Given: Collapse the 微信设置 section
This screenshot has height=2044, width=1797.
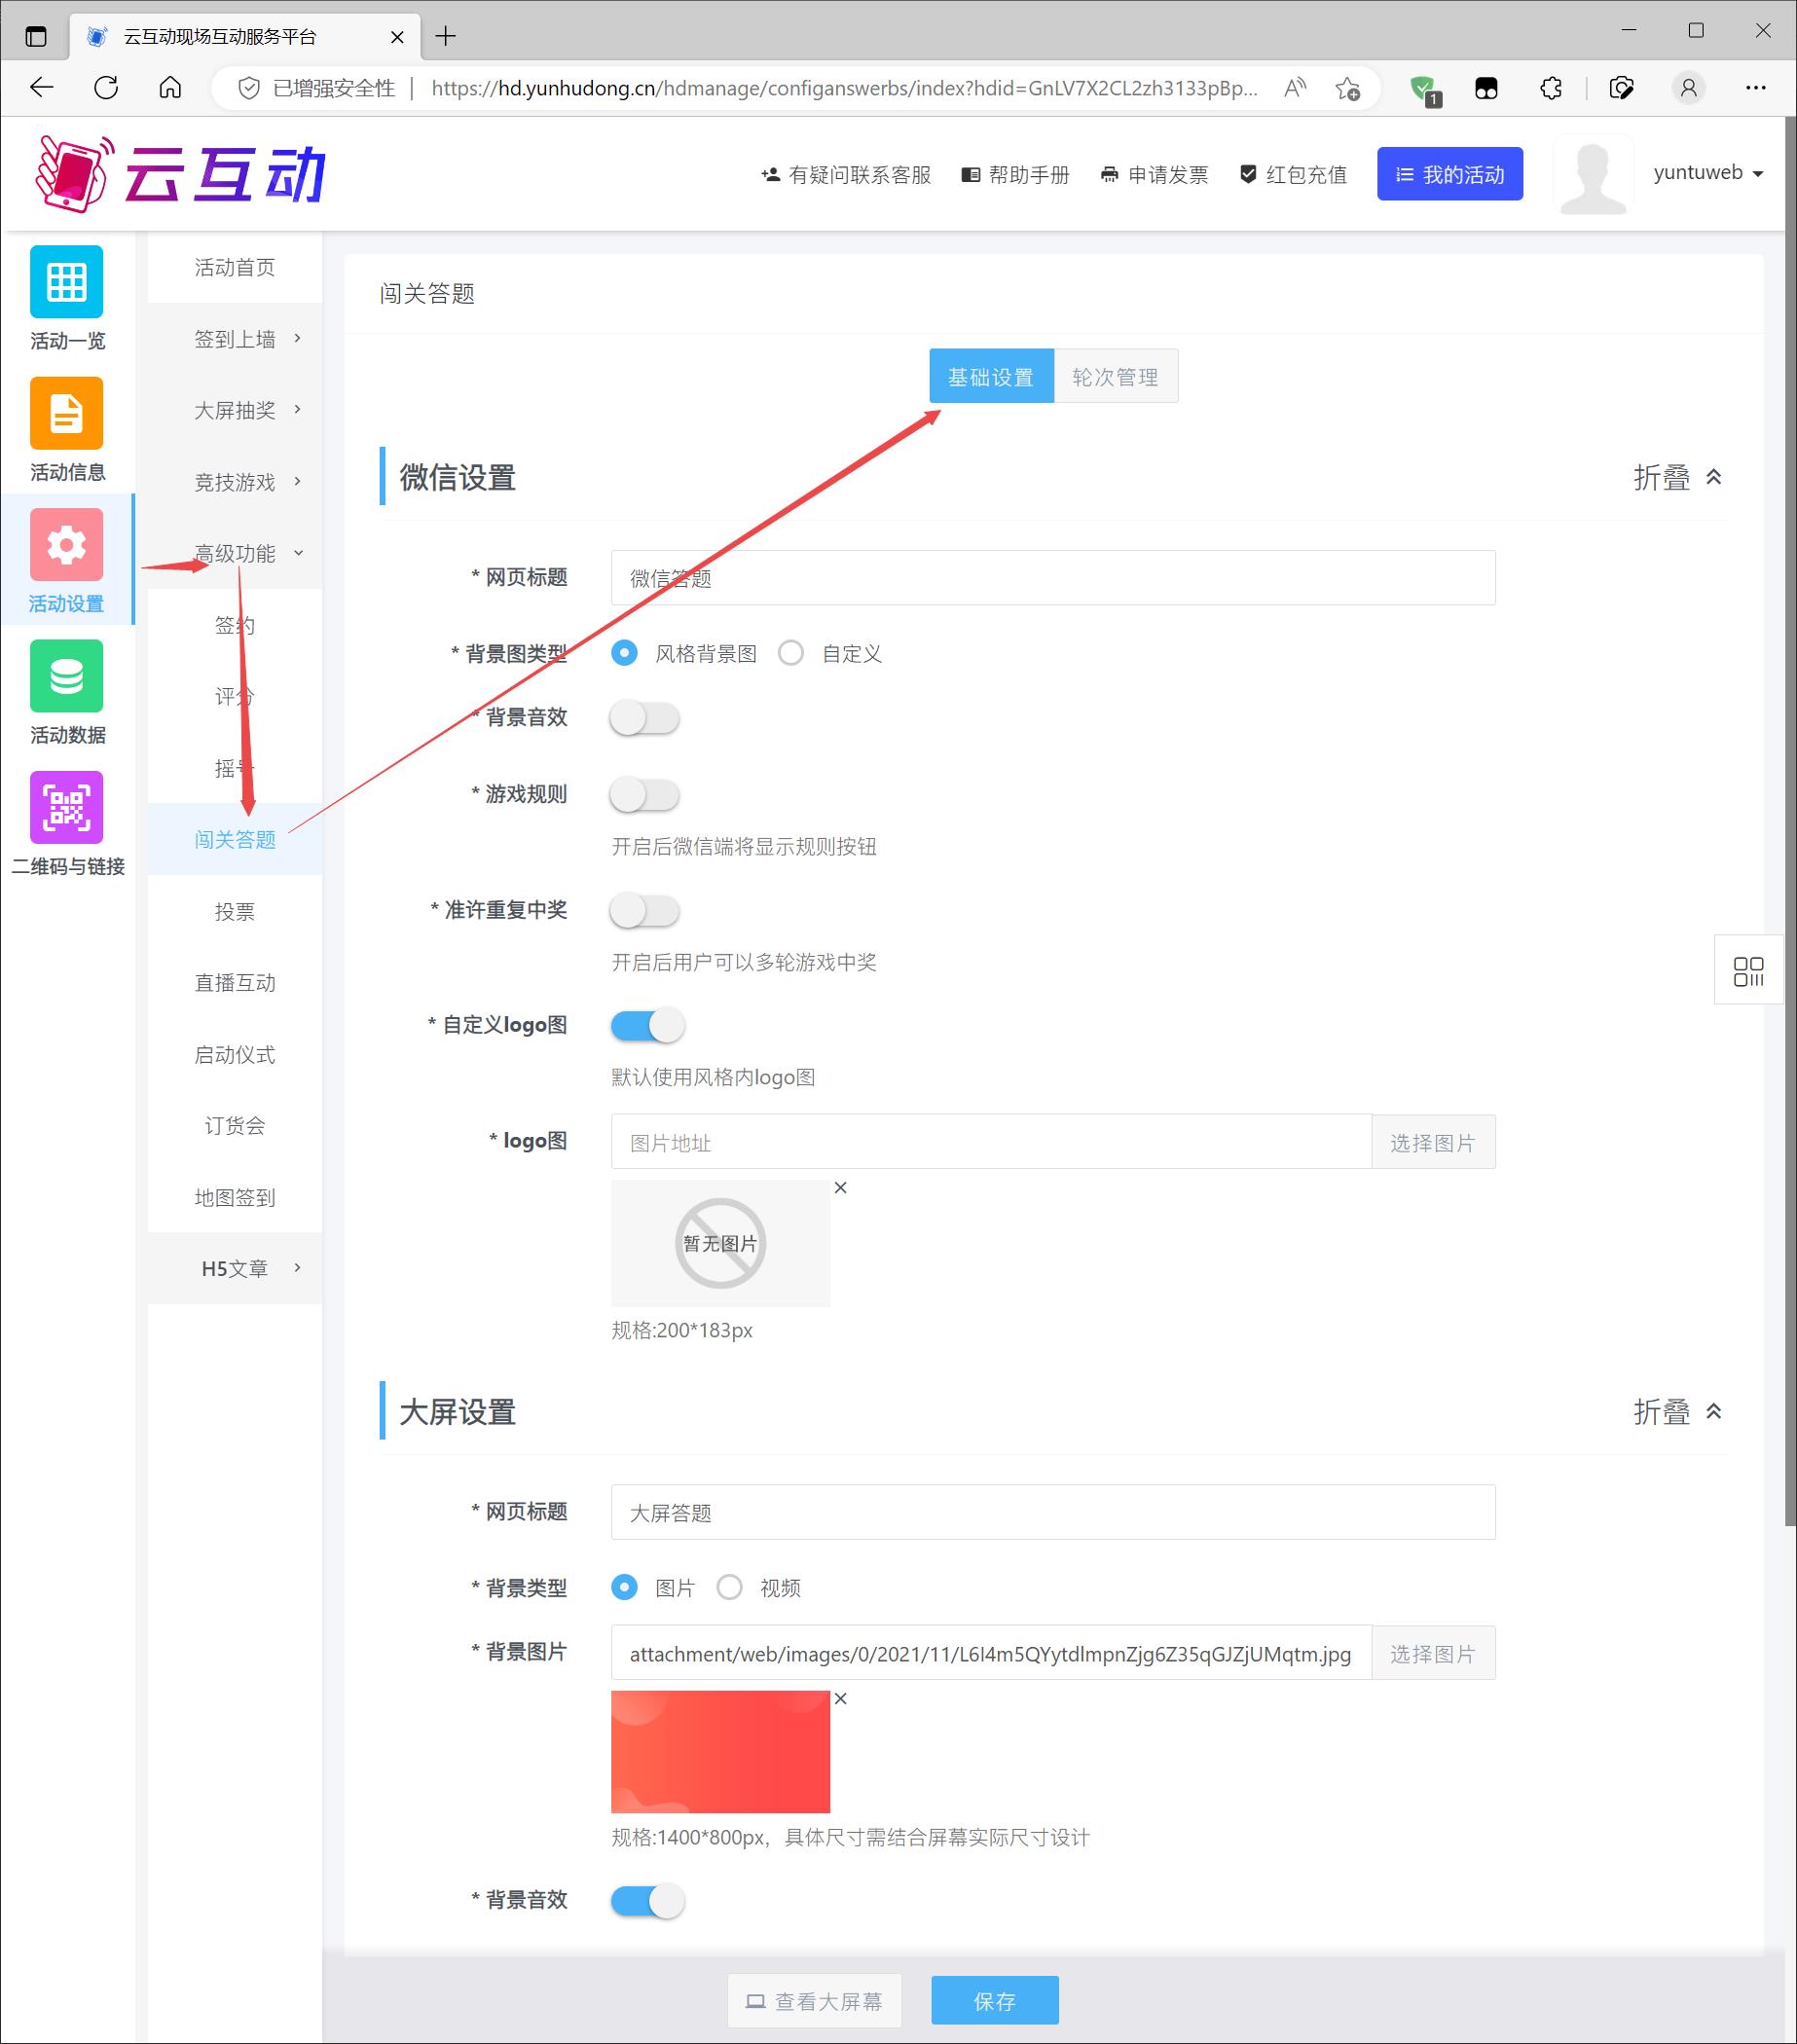Looking at the screenshot, I should coord(1677,478).
